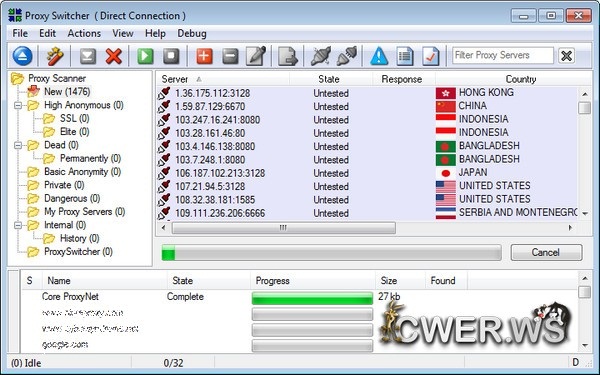This screenshot has width=600, height=375.
Task: Select proxy 1.59.87.129:6670 row
Action: pyautogui.click(x=367, y=106)
